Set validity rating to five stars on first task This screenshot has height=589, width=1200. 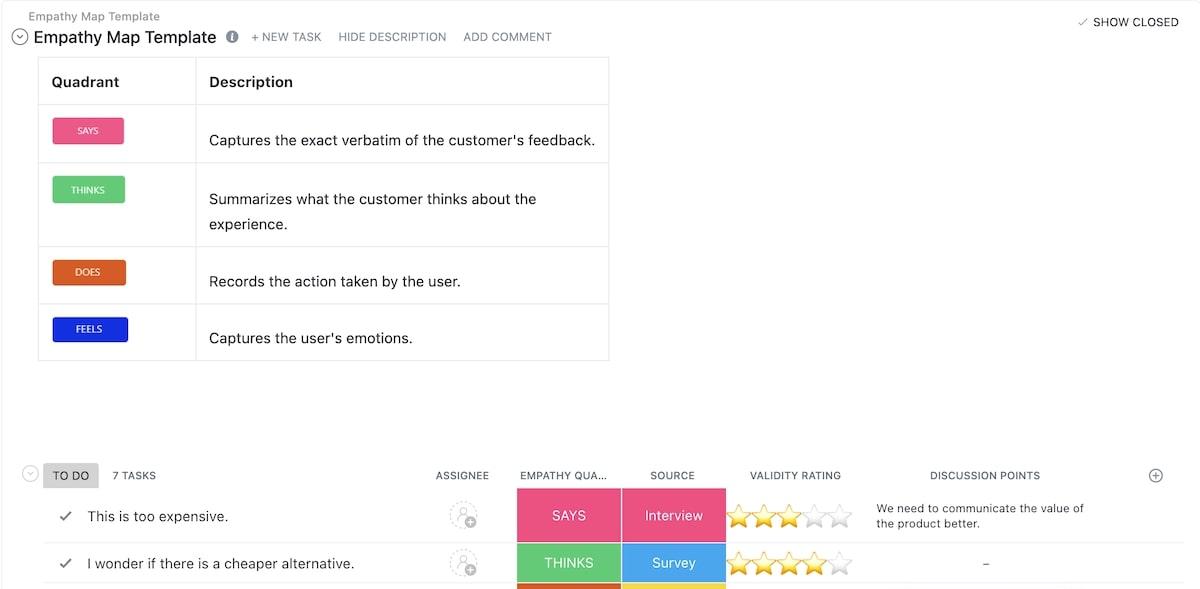tap(840, 517)
